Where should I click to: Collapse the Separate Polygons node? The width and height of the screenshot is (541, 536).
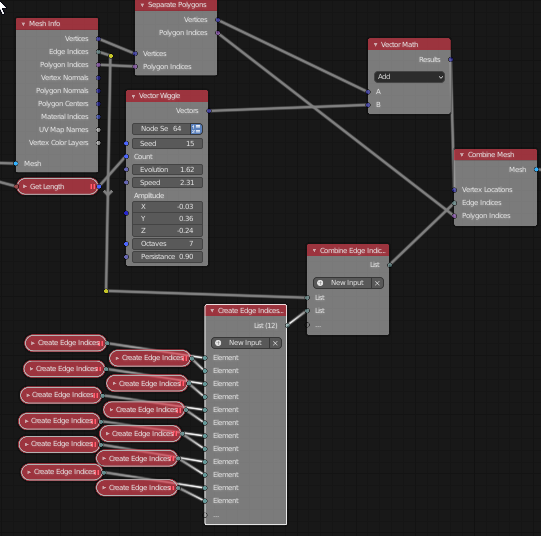(x=142, y=5)
